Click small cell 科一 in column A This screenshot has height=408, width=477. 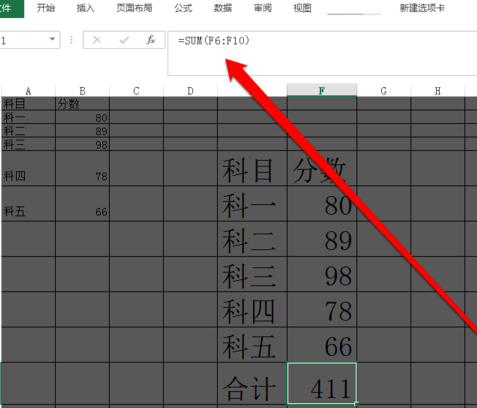coord(28,117)
